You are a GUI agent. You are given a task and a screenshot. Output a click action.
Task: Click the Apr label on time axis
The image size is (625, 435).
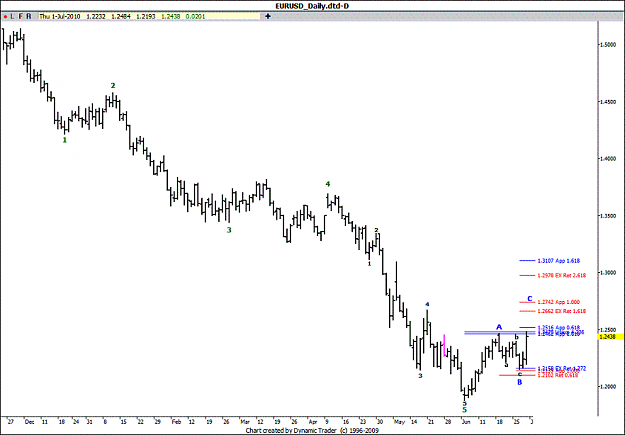click(x=313, y=421)
